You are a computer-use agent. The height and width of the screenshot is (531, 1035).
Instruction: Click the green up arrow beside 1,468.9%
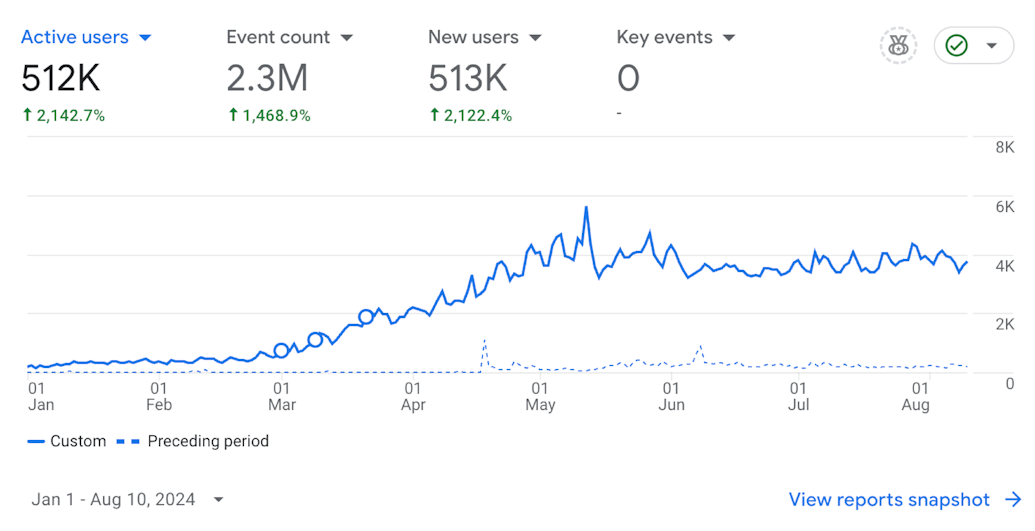click(233, 116)
